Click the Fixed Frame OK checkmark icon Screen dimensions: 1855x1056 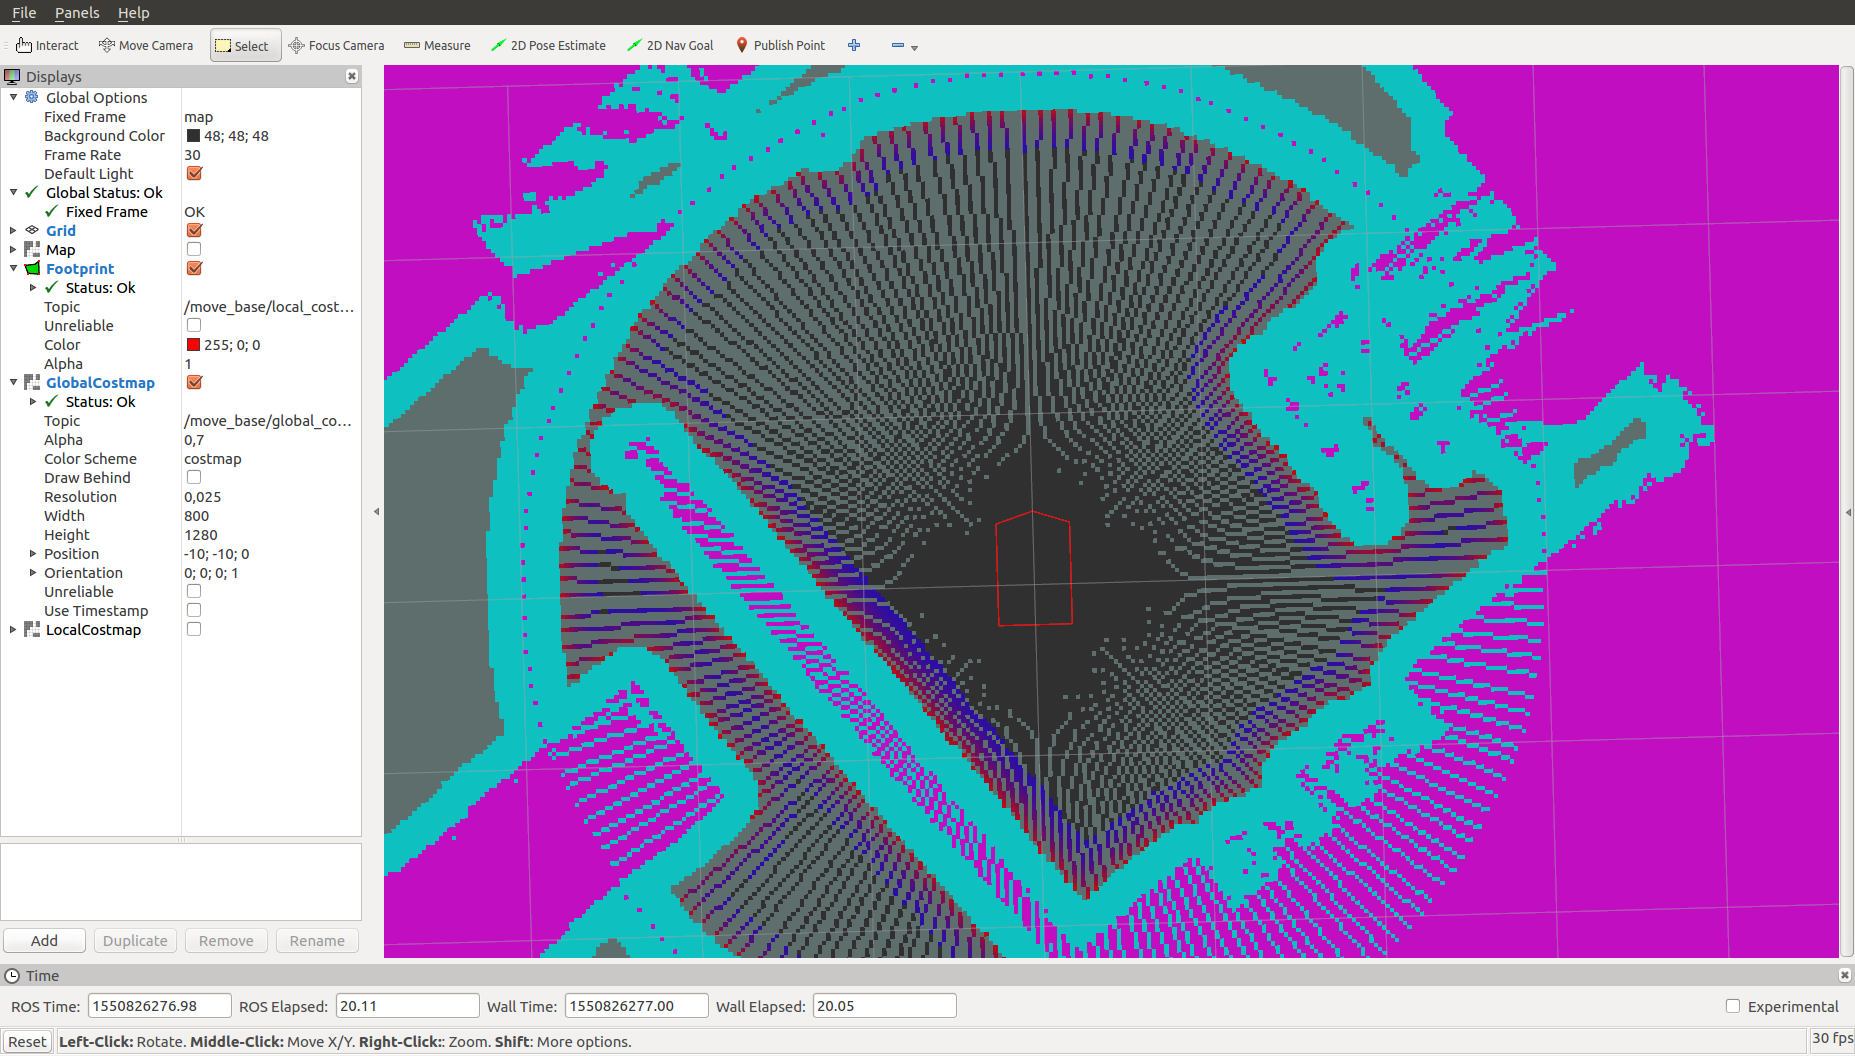click(52, 211)
